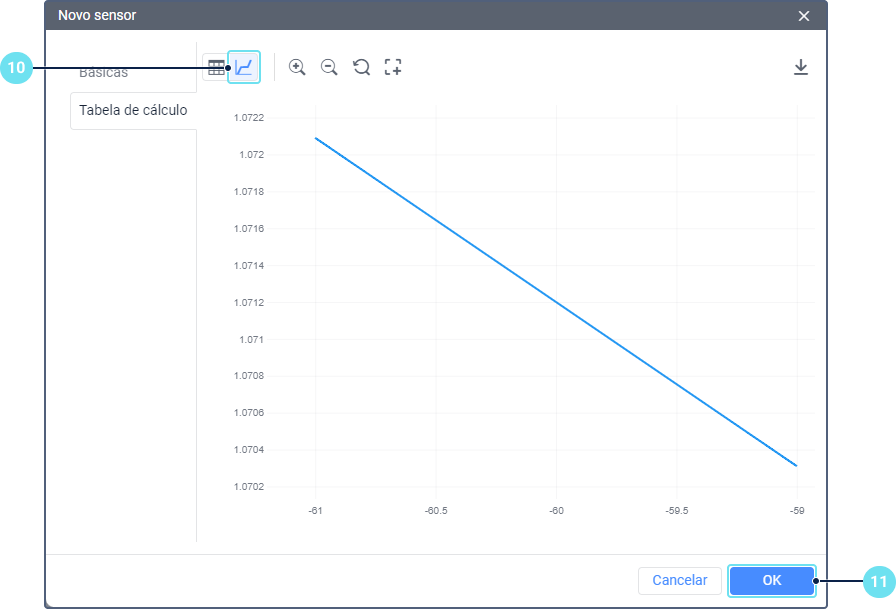Download the chart using the arrow icon
This screenshot has width=896, height=609.
pyautogui.click(x=801, y=67)
